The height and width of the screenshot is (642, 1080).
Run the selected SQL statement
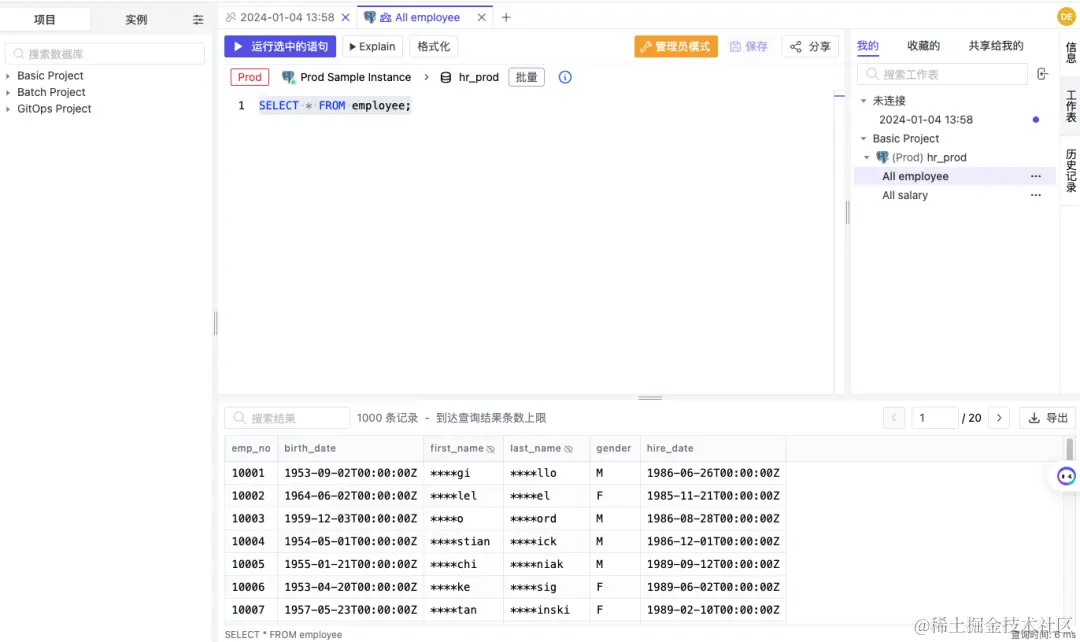coord(280,46)
